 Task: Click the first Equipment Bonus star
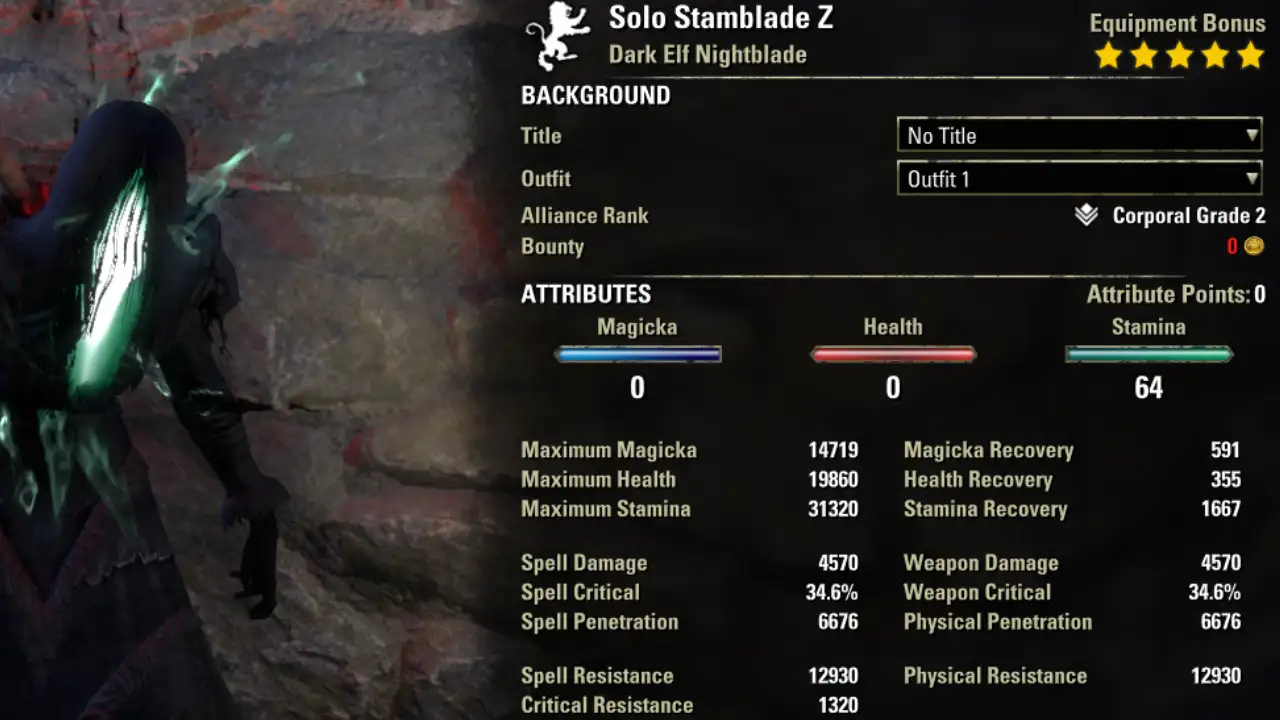[1108, 55]
